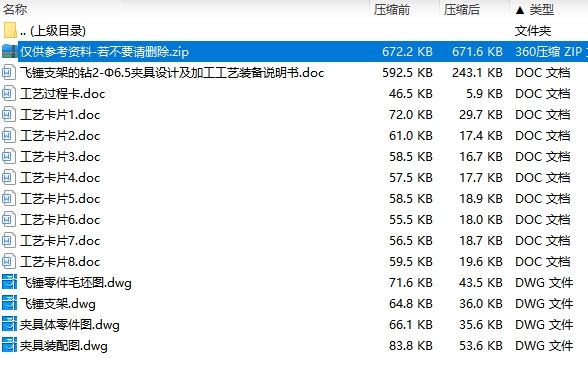Click the 71.6 KB size value
This screenshot has height=373, width=588.
click(x=411, y=282)
